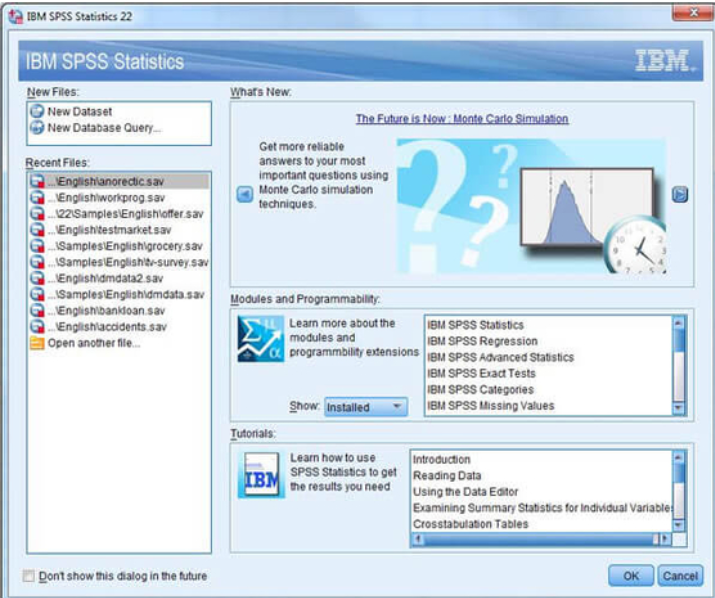Click the tutorials horizontal scroll-right arrow
715x598 pixels.
click(x=666, y=539)
